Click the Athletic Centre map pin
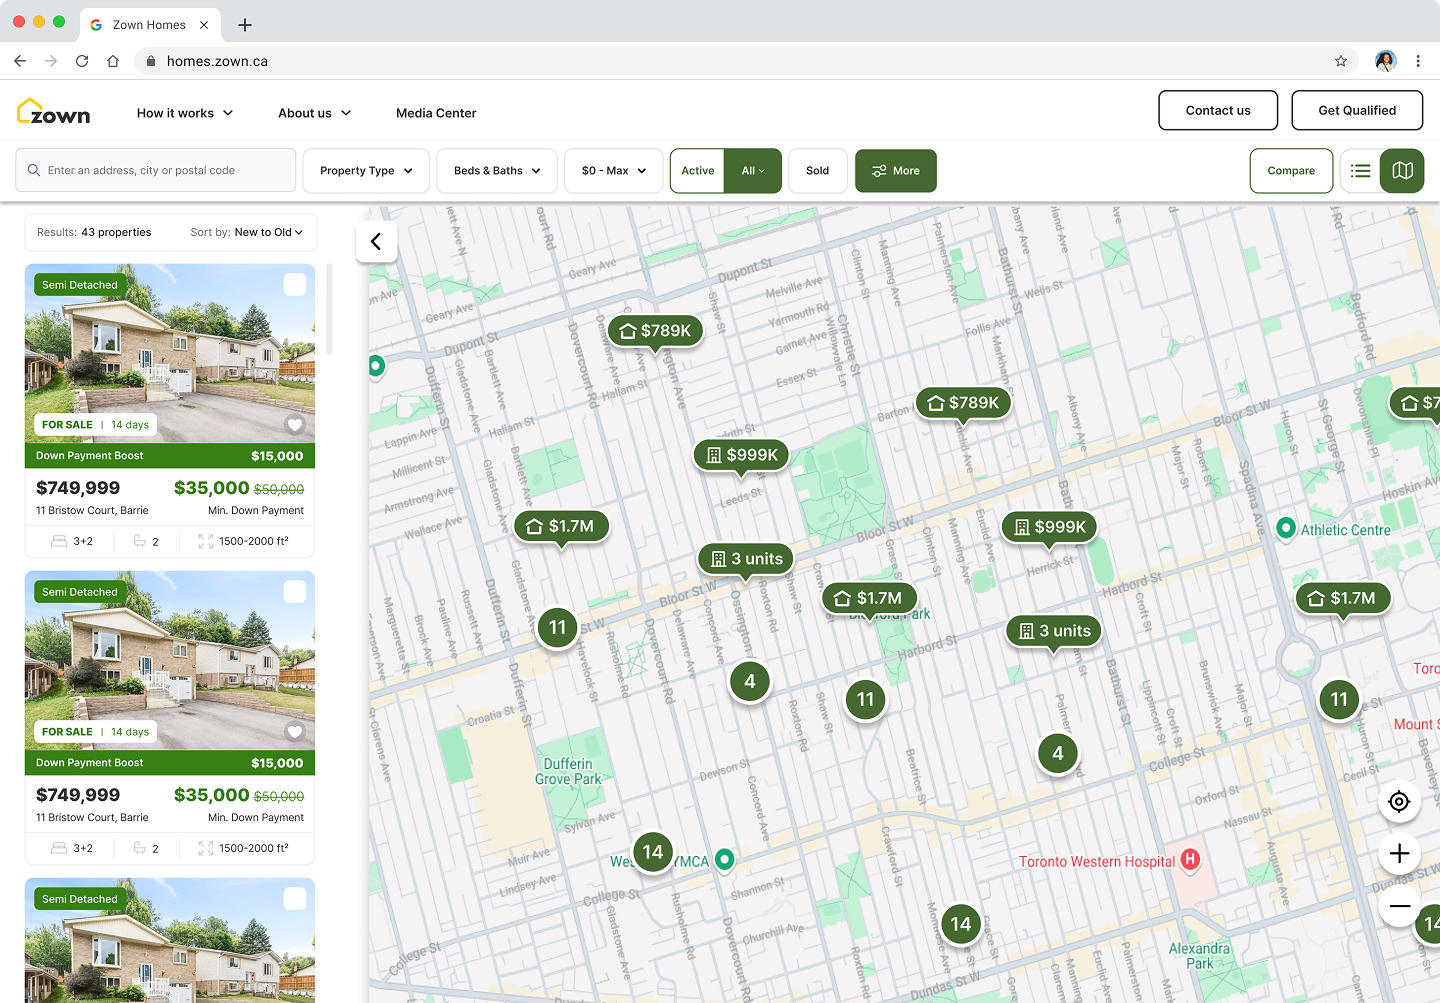 [1286, 528]
